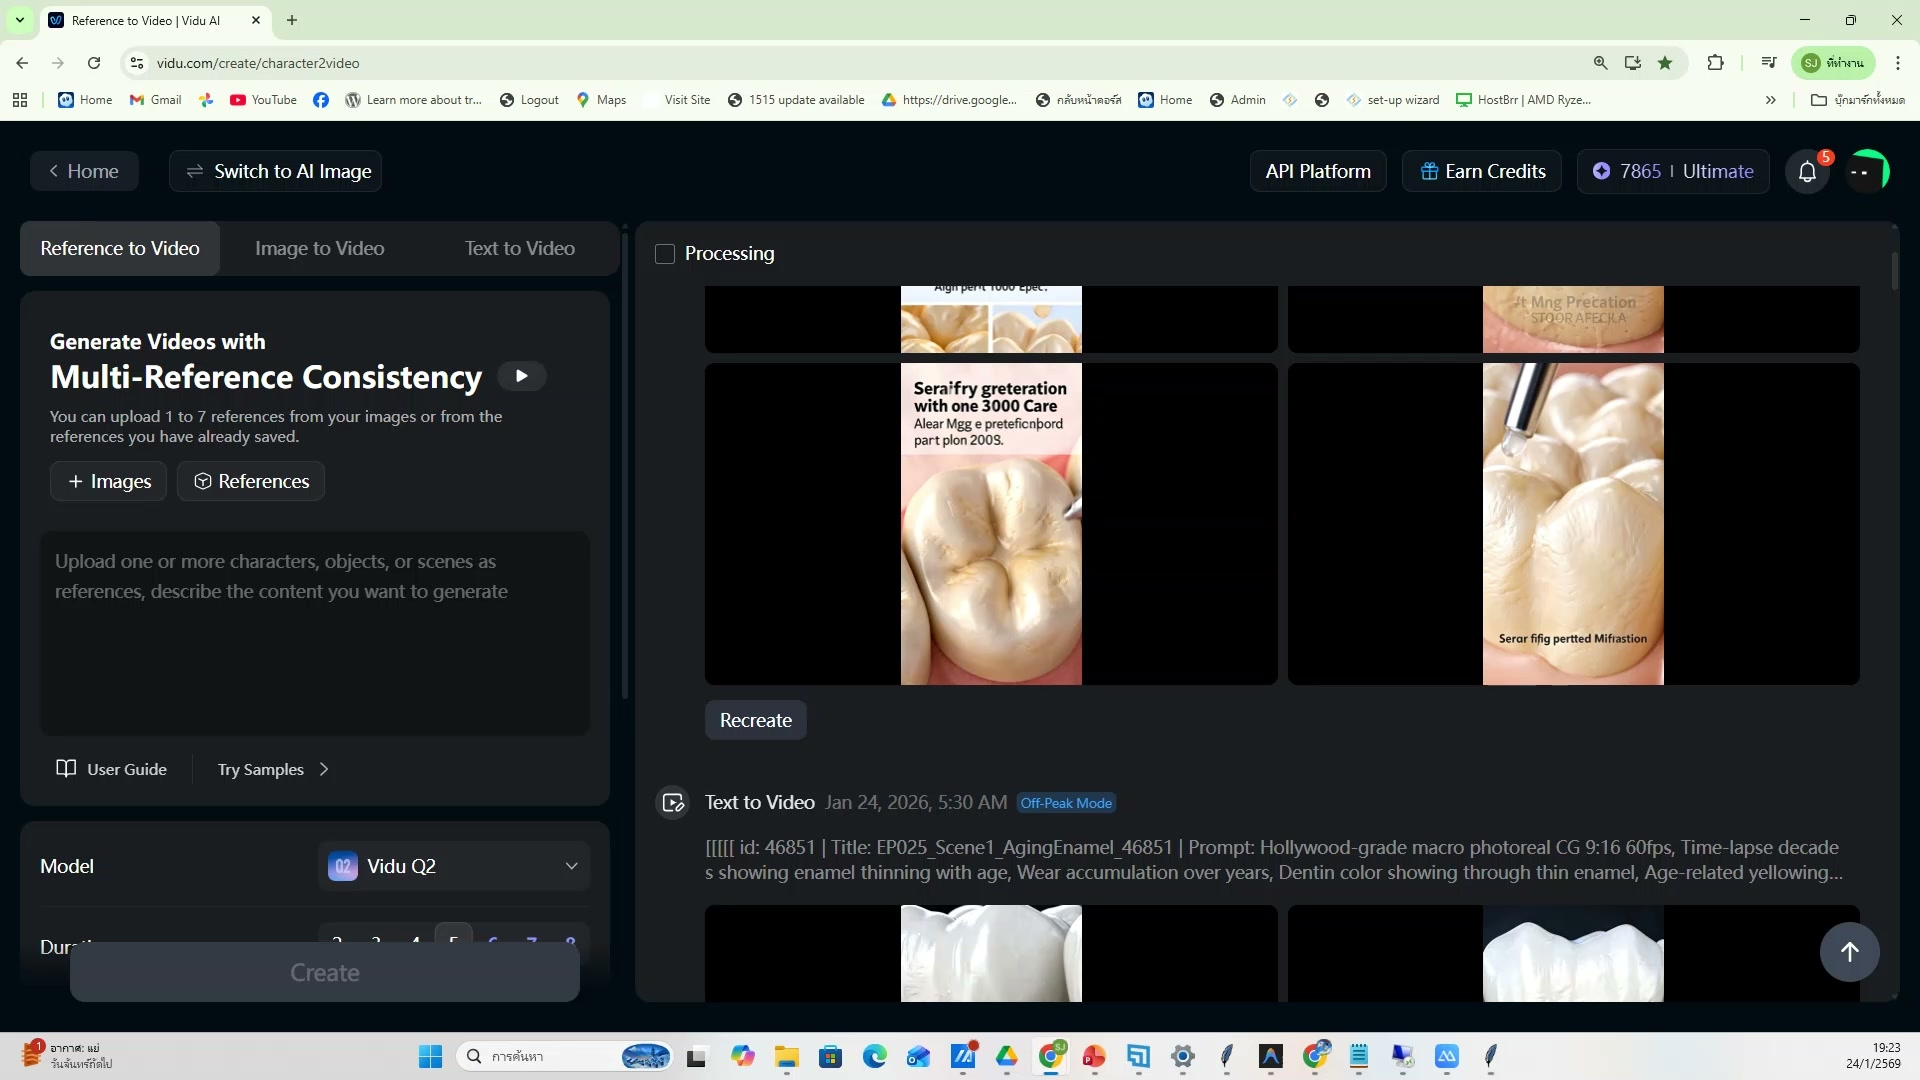Click the Text to Video task icon

pyautogui.click(x=673, y=803)
